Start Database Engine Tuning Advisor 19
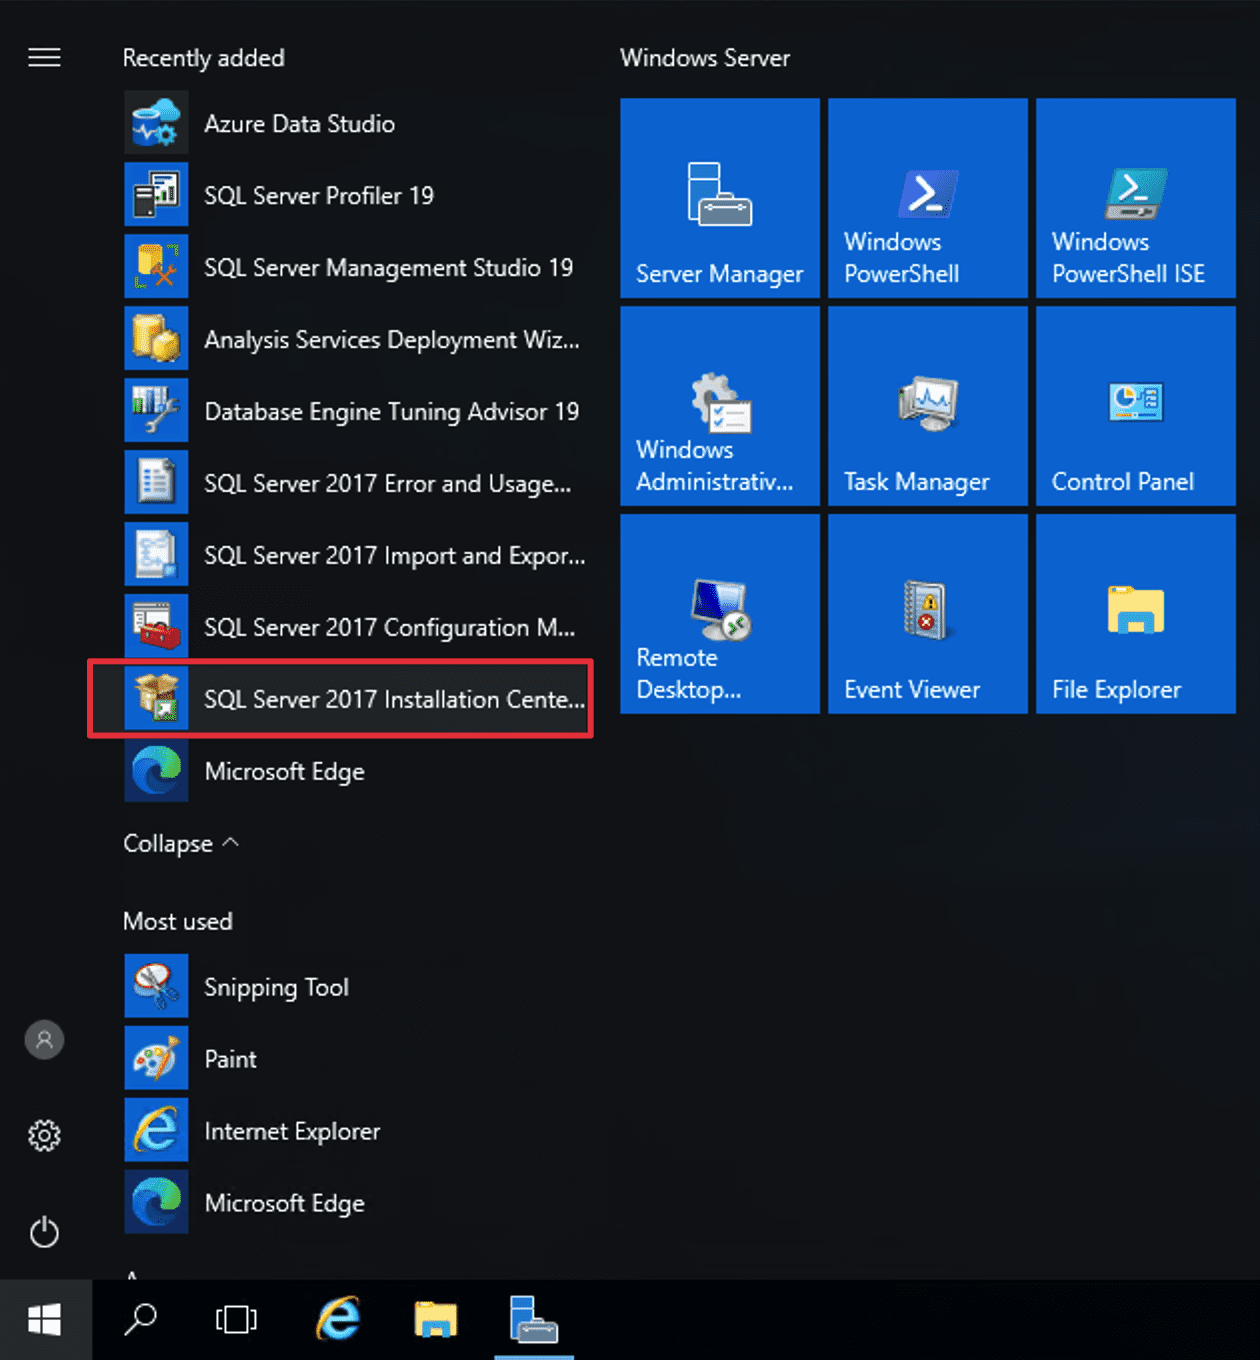The image size is (1260, 1360). [x=390, y=412]
